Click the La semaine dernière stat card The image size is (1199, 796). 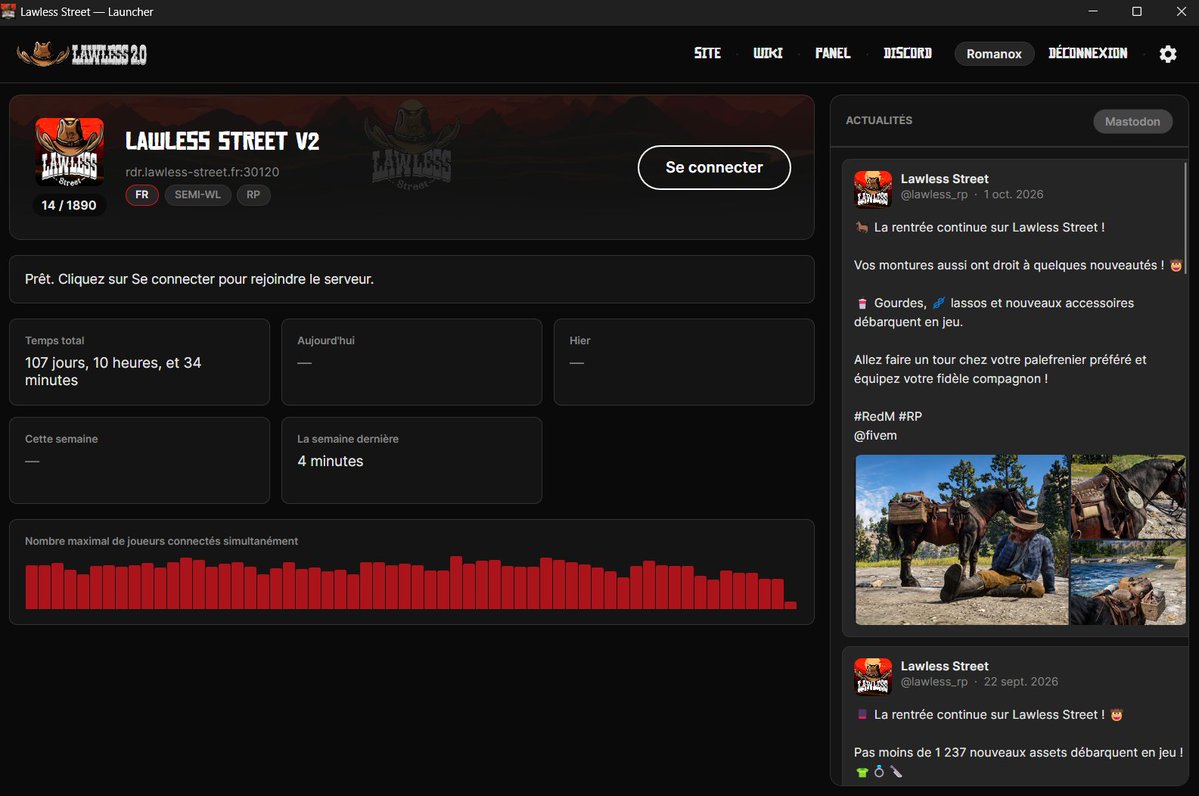(411, 460)
